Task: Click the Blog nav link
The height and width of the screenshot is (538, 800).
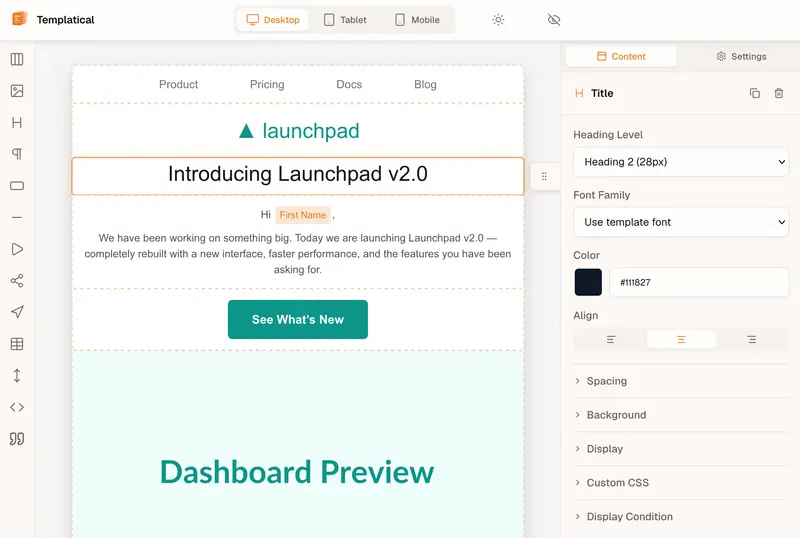Action: 425,84
